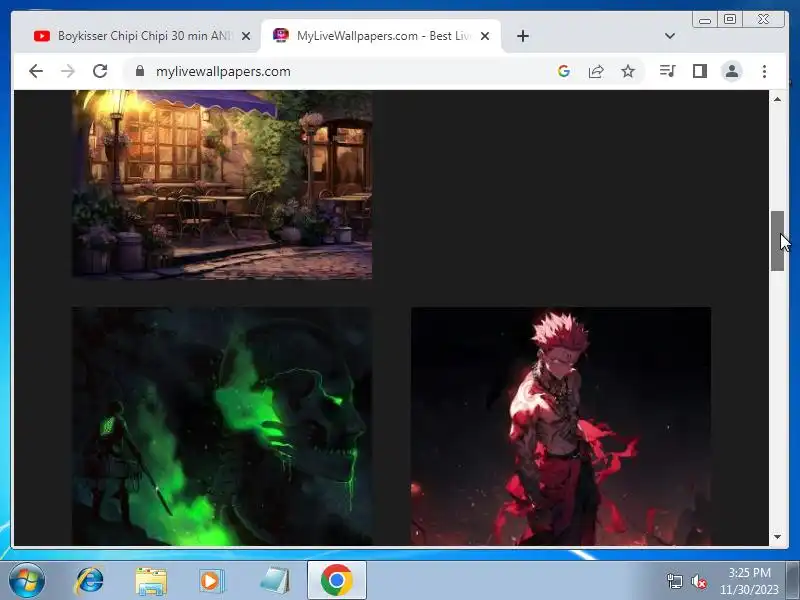The width and height of the screenshot is (800, 600).
Task: Open the cafe street wallpaper thumbnail
Action: (x=222, y=184)
